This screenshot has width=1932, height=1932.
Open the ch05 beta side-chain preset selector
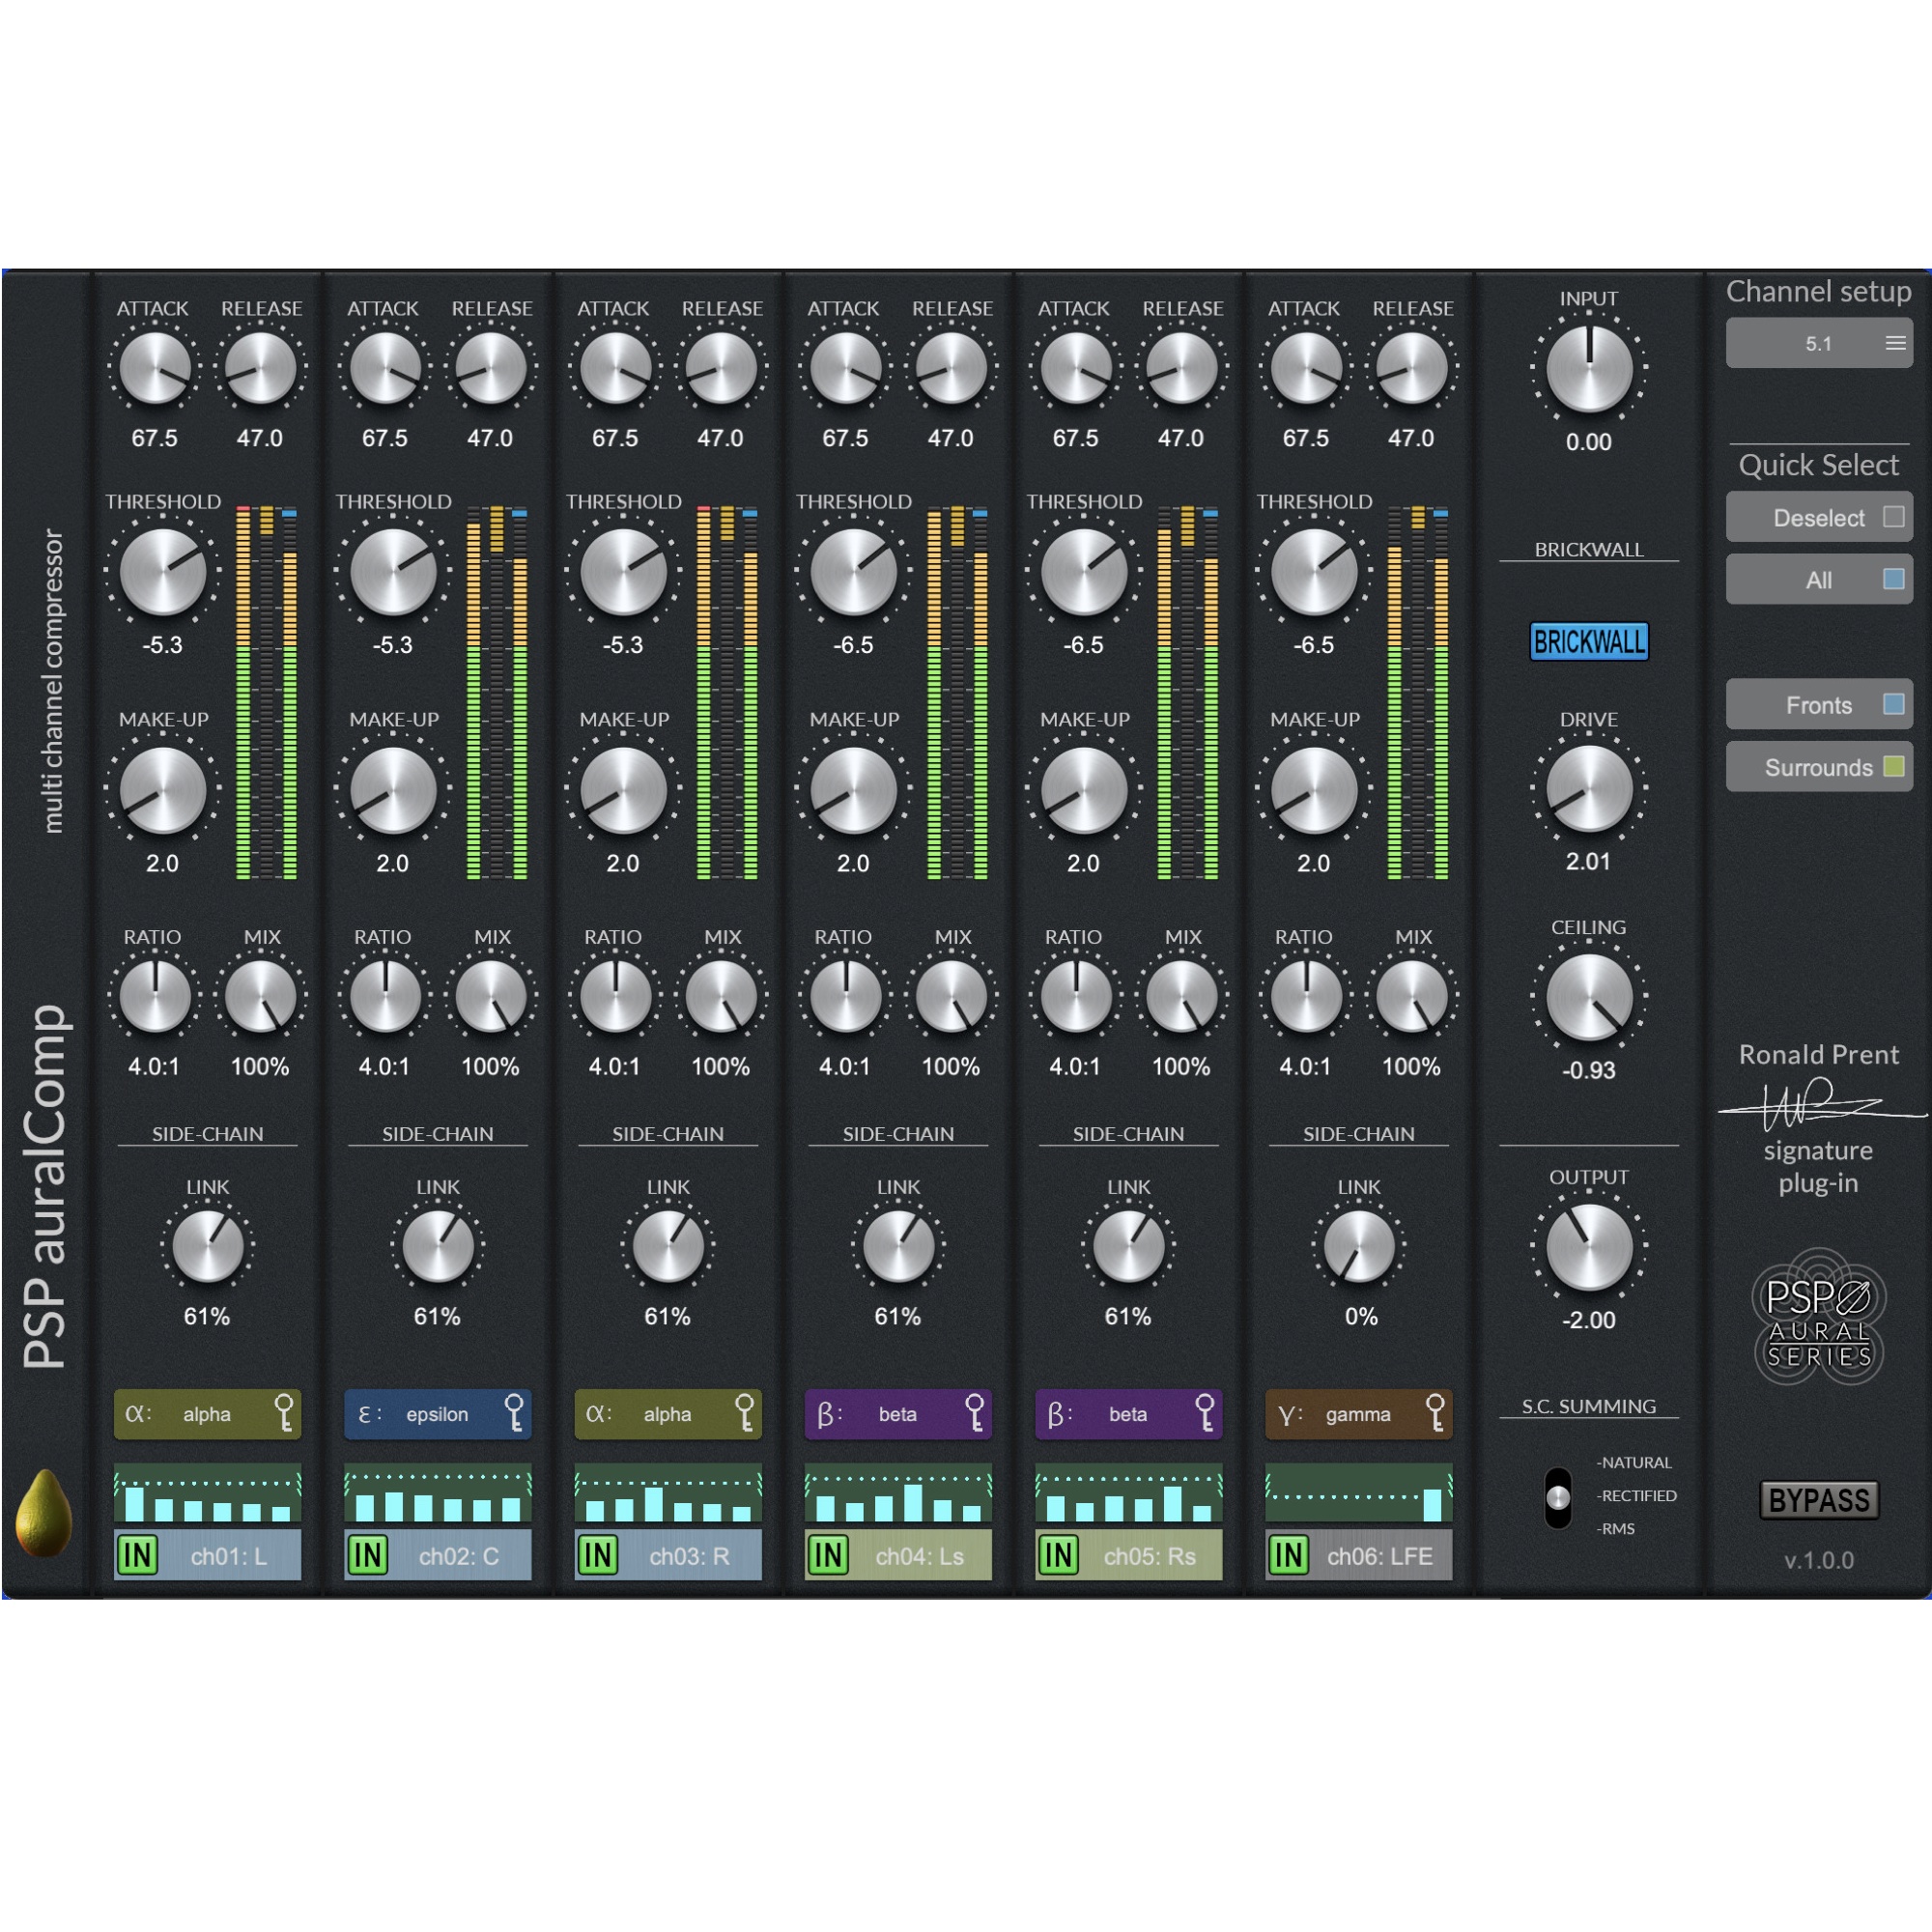click(x=1128, y=1414)
